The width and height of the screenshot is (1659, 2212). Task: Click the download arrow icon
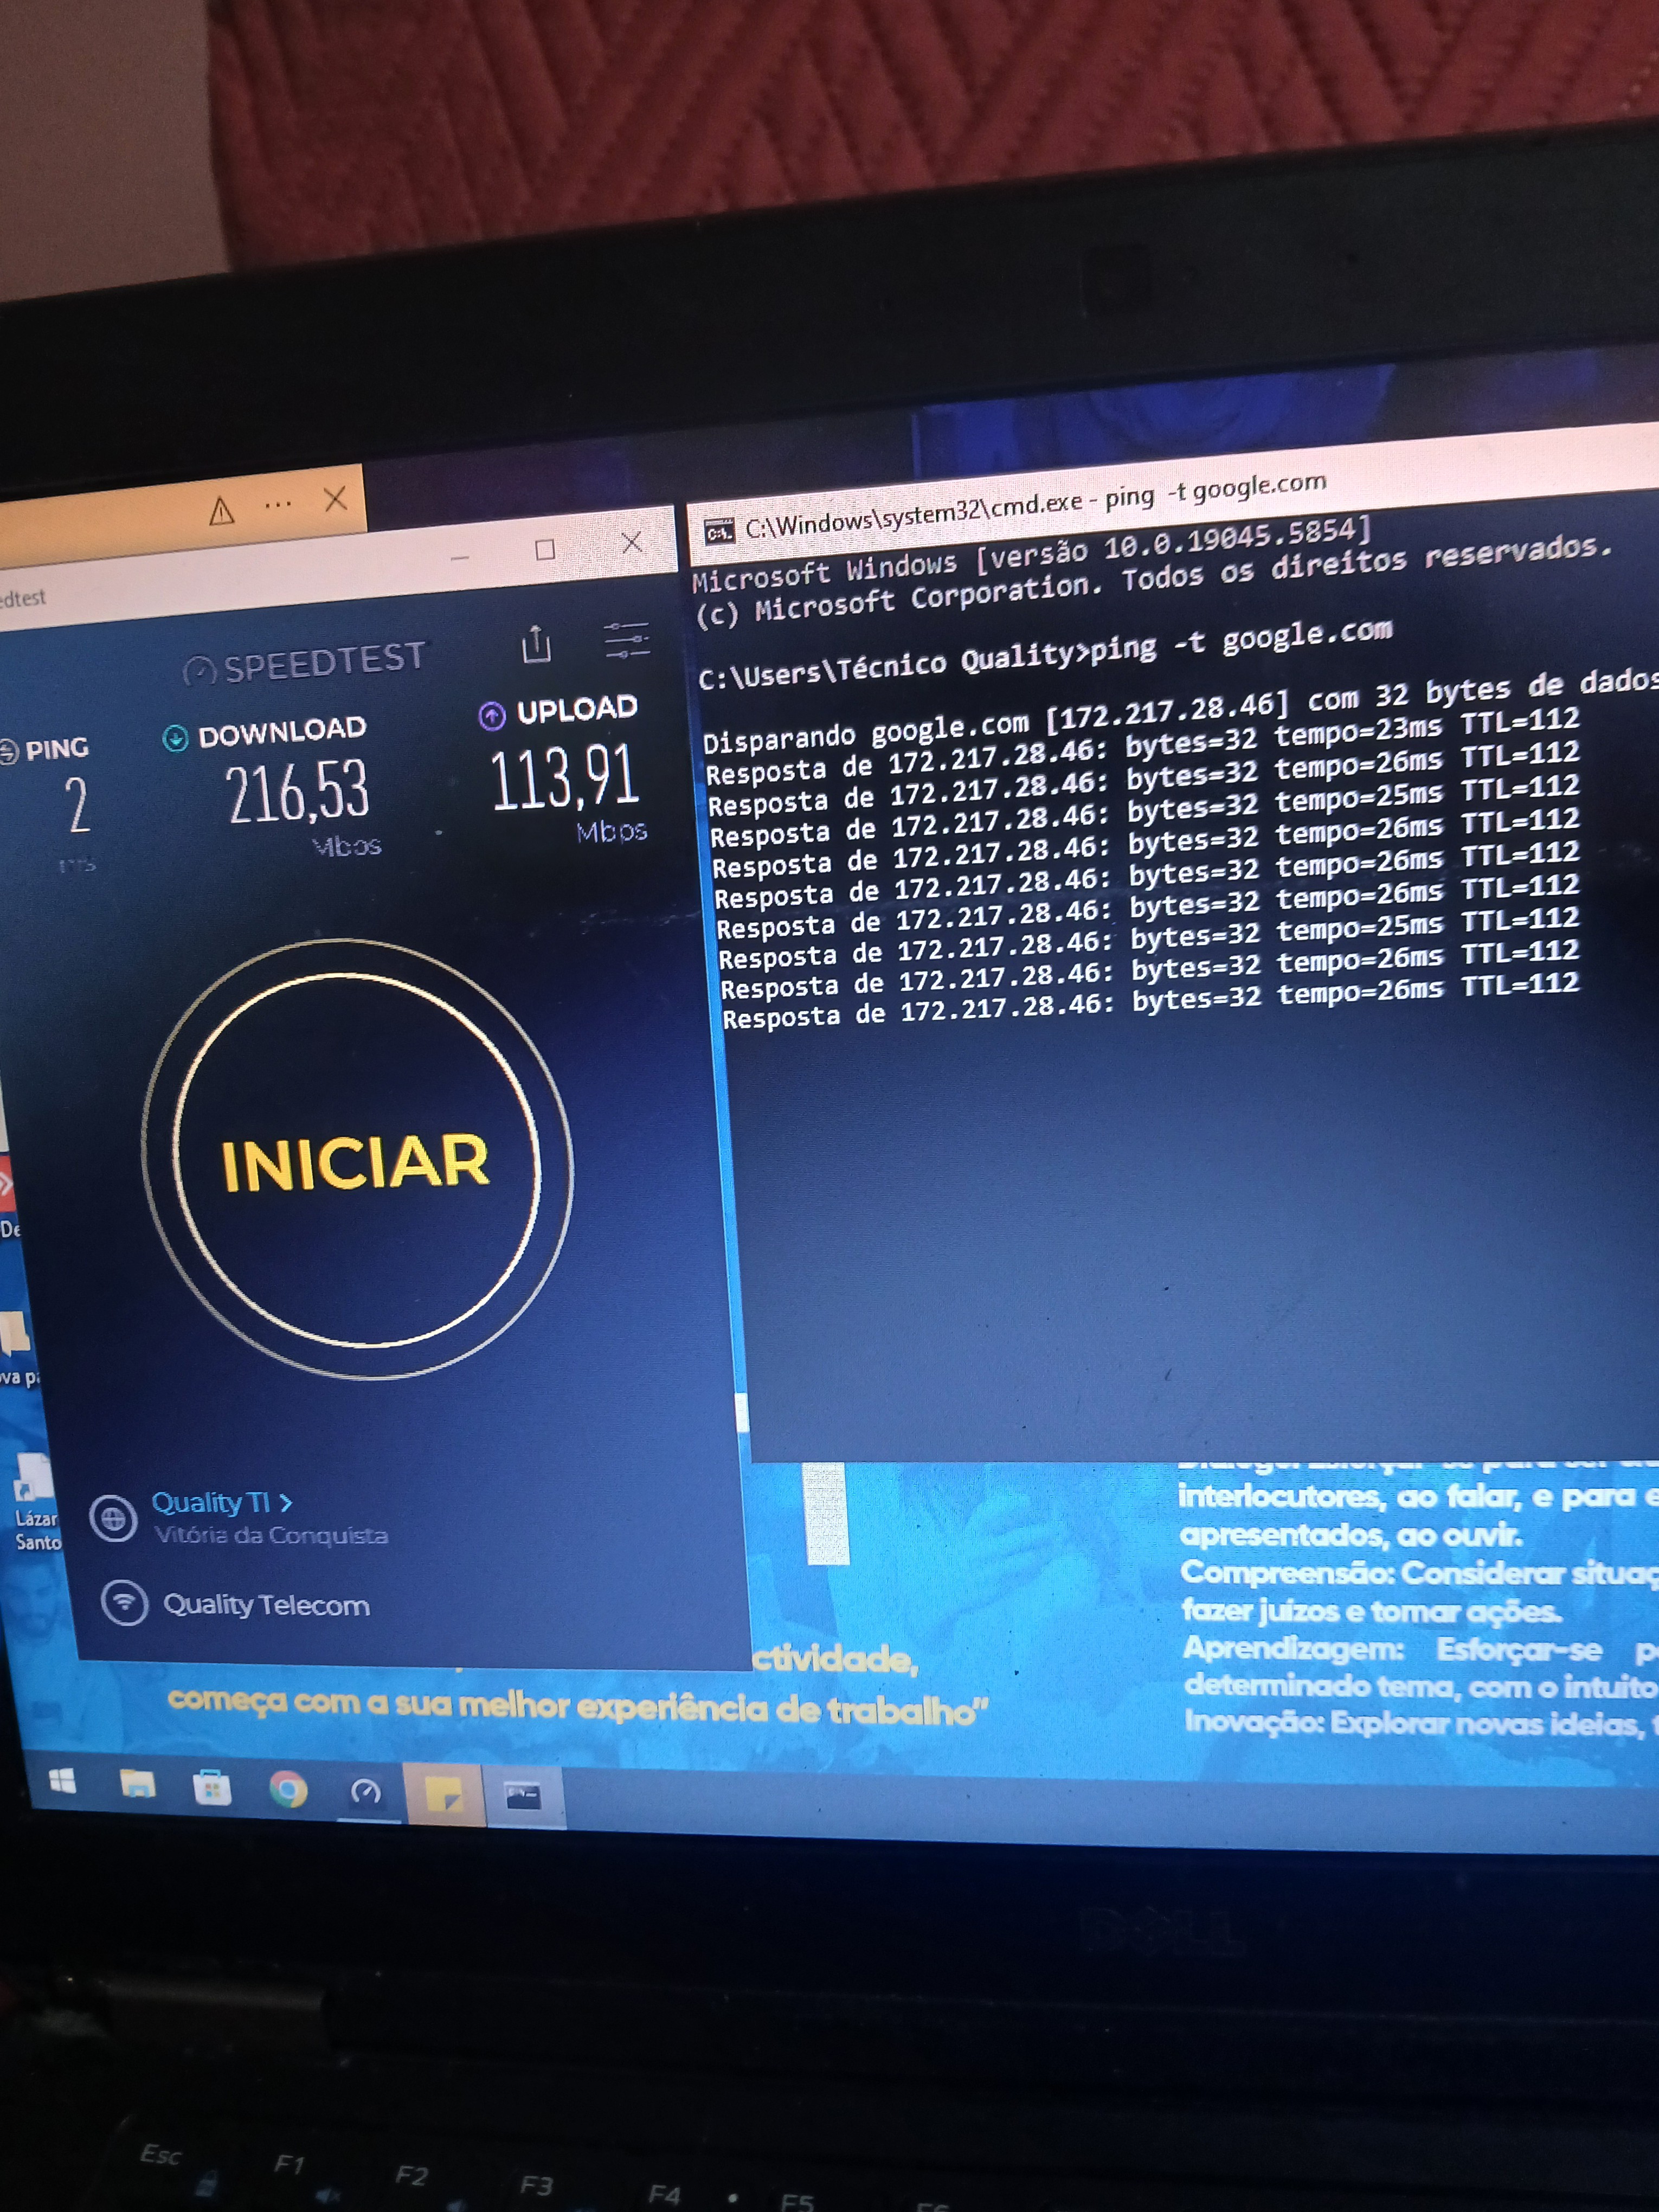pyautogui.click(x=175, y=738)
